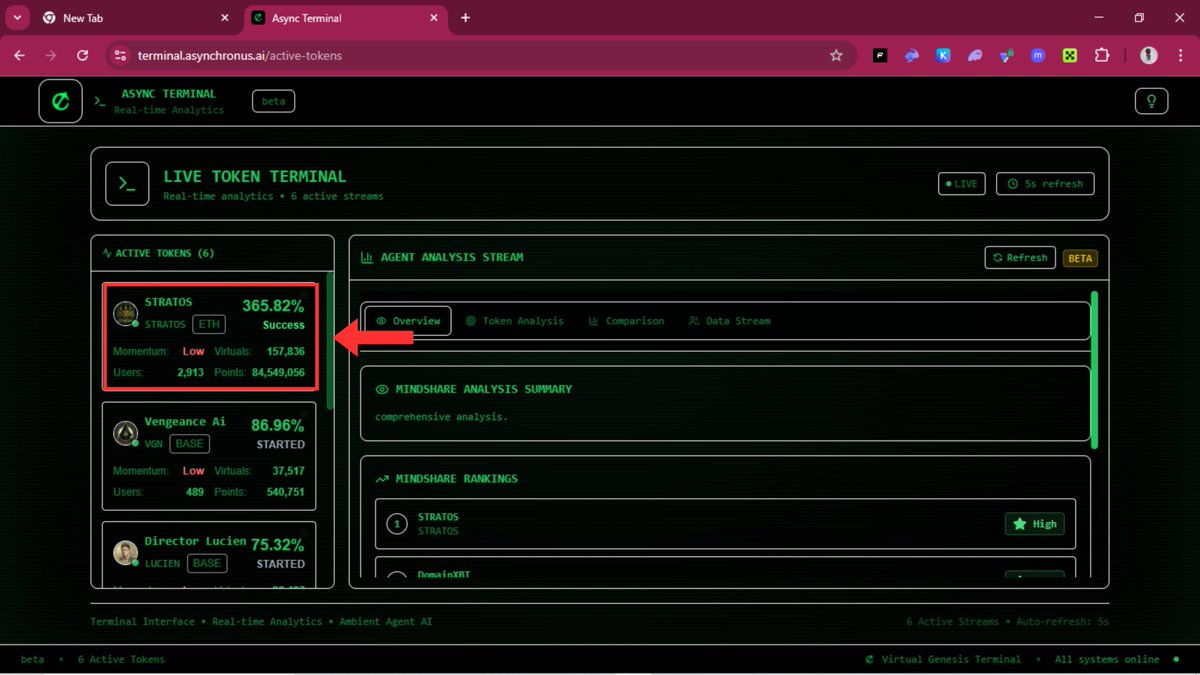Click the 6 Active Tokens footer text
Screen dimensions: 1200x675
(121, 660)
